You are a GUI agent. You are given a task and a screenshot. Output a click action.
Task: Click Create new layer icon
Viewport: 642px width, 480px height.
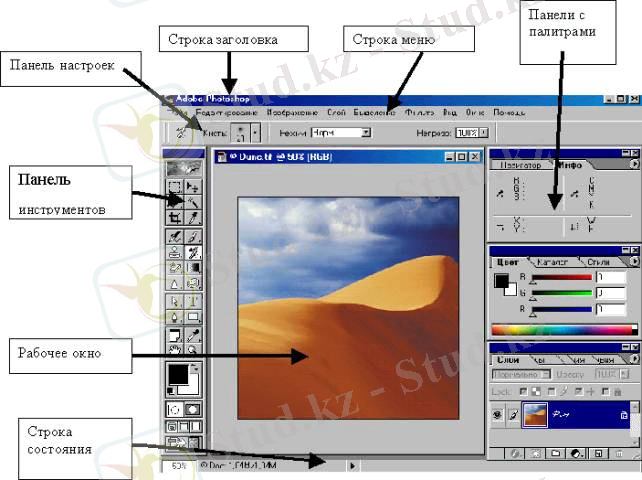coord(598,453)
